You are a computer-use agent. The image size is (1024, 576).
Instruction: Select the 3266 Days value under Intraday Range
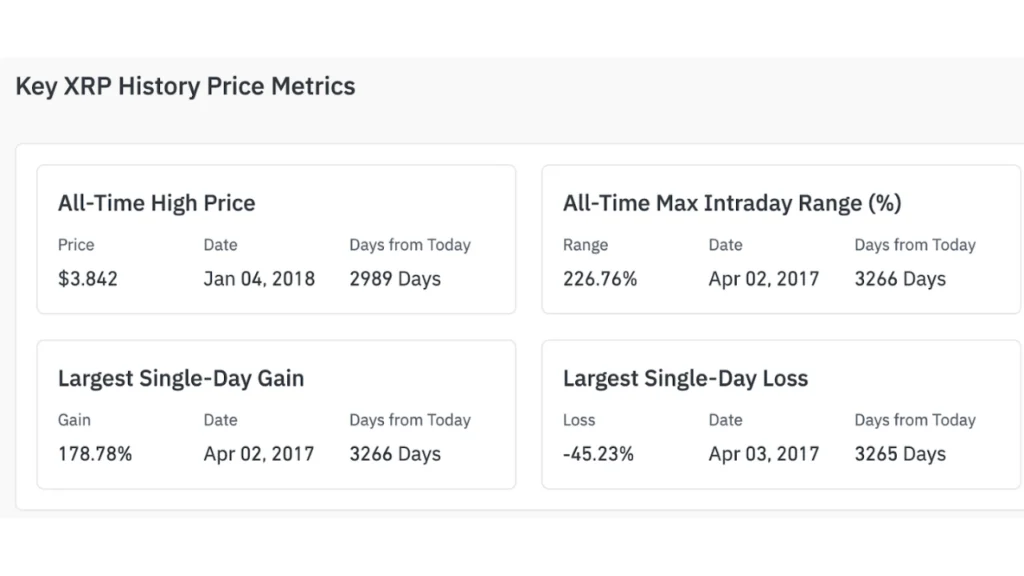click(899, 279)
